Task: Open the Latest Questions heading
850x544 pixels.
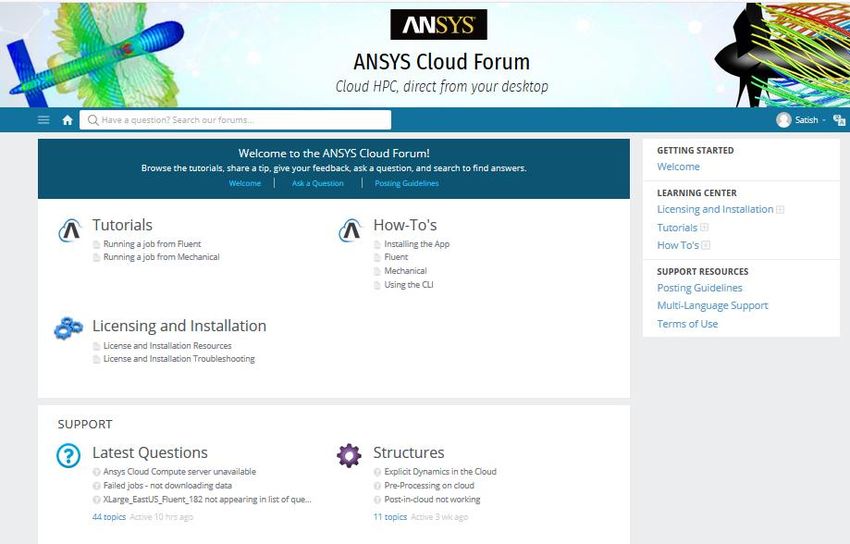Action: click(150, 452)
